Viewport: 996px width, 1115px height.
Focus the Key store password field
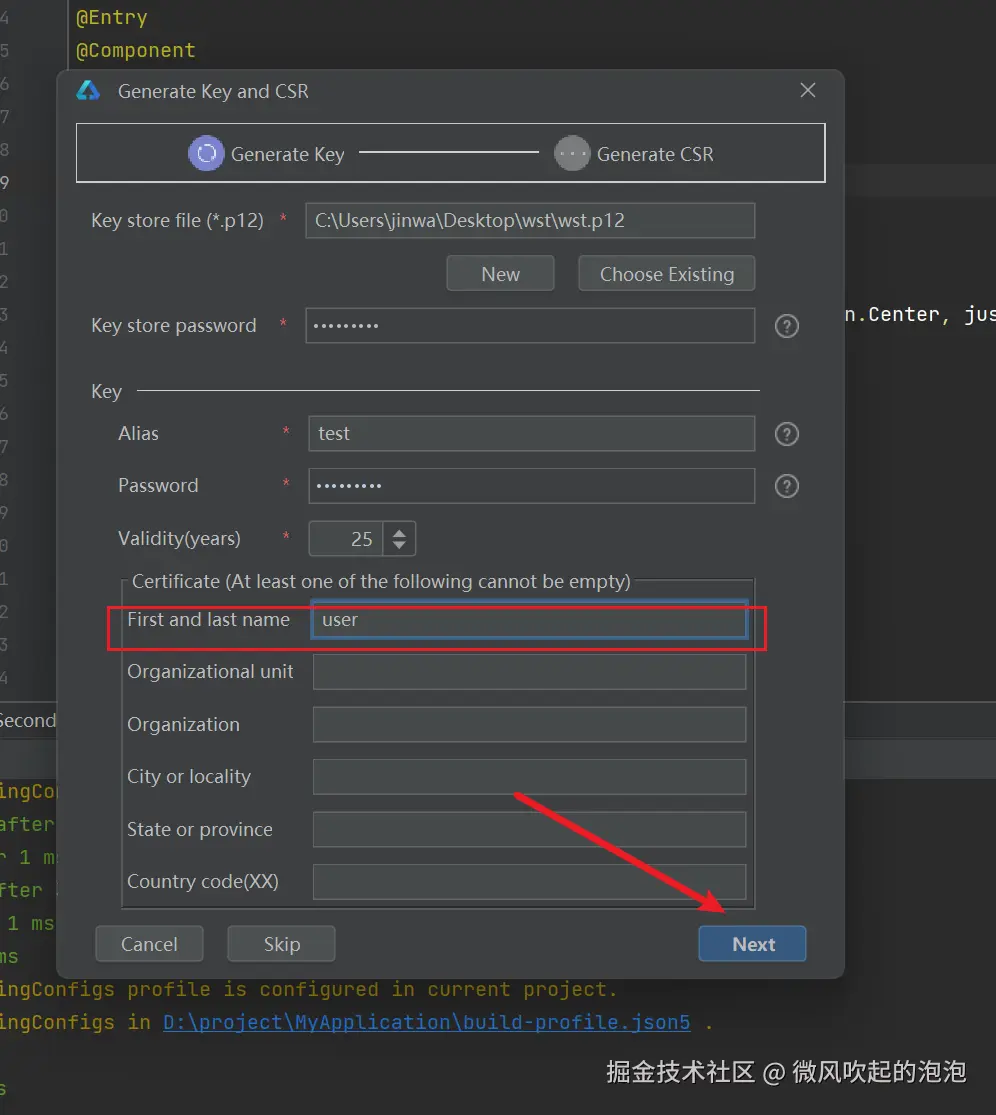pyautogui.click(x=530, y=326)
